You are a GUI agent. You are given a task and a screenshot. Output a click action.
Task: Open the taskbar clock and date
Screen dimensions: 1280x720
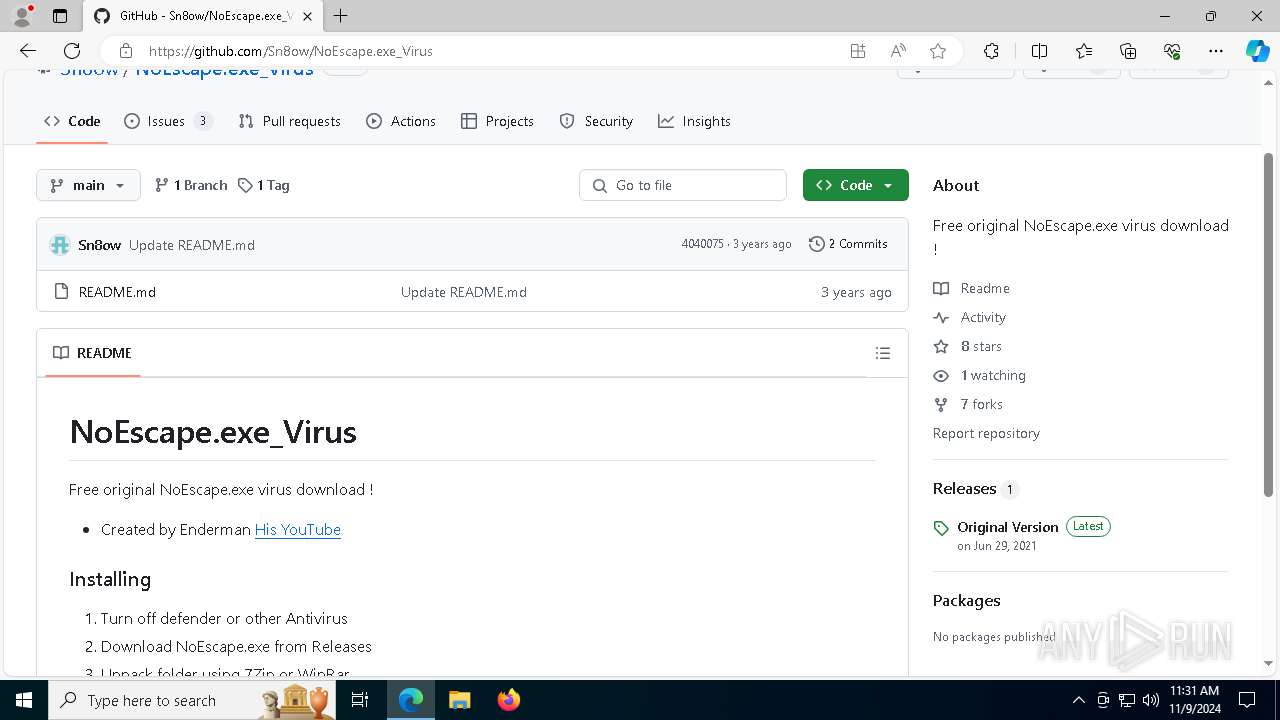click(x=1194, y=700)
